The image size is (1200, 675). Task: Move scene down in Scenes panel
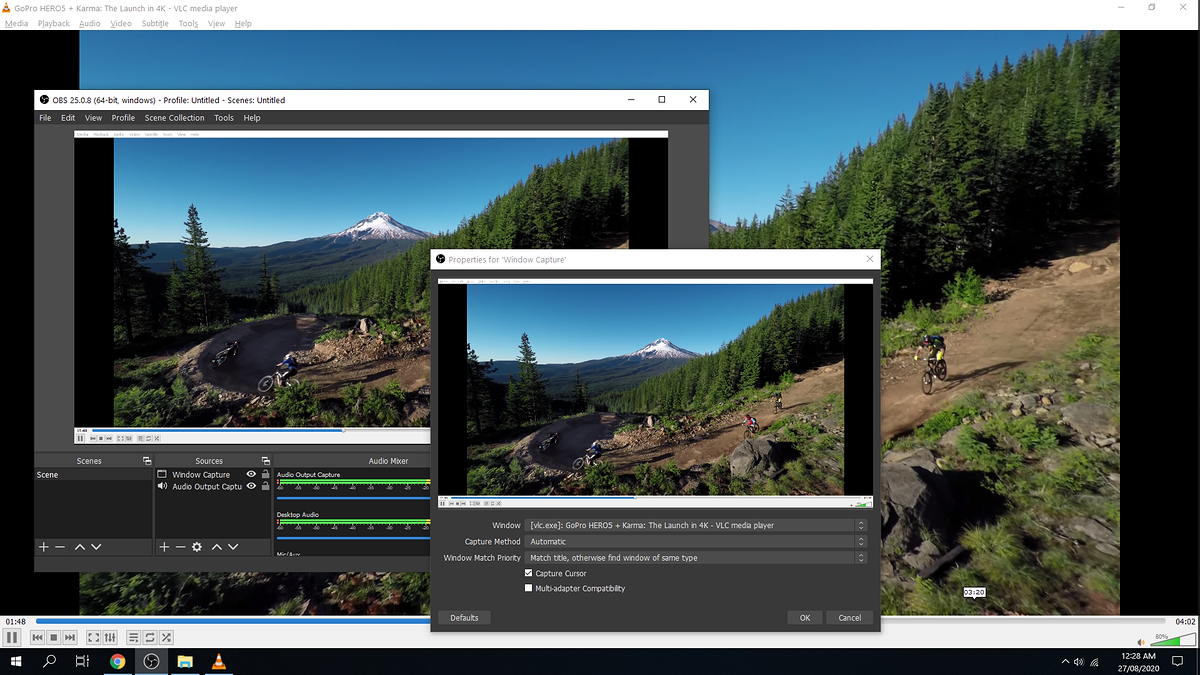tap(96, 547)
